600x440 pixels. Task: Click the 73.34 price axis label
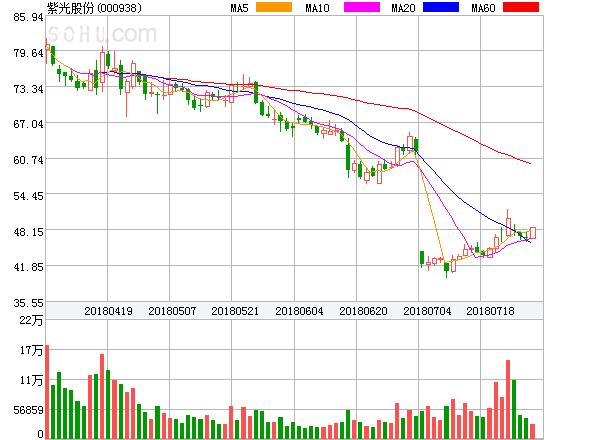click(x=28, y=89)
